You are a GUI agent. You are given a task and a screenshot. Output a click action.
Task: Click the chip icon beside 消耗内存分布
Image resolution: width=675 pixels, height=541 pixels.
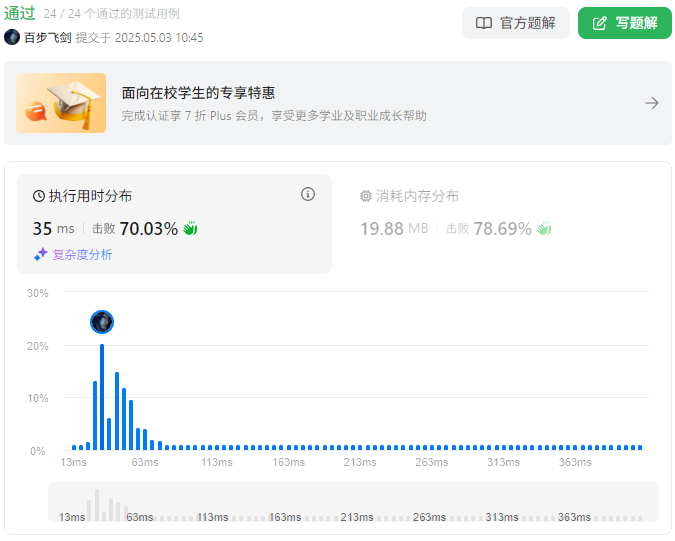pyautogui.click(x=365, y=196)
